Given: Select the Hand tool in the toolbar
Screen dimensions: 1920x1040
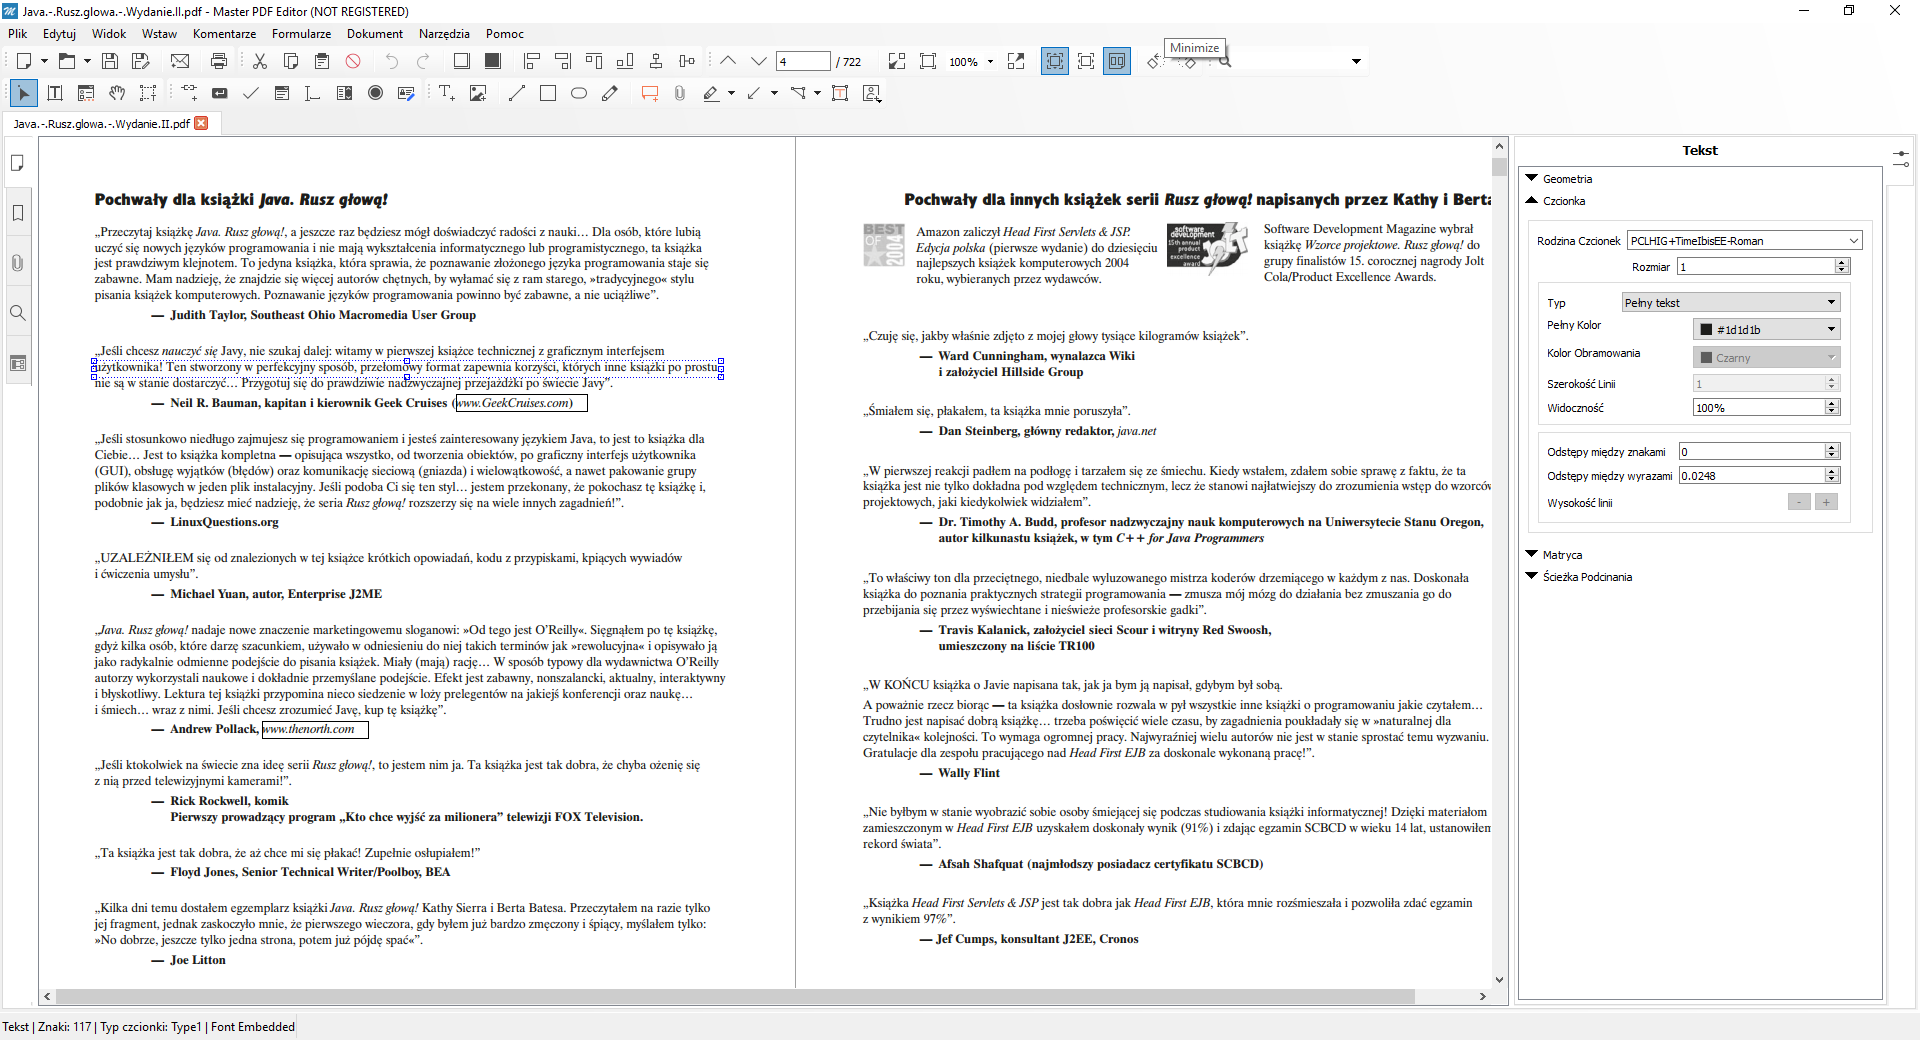Looking at the screenshot, I should [117, 93].
